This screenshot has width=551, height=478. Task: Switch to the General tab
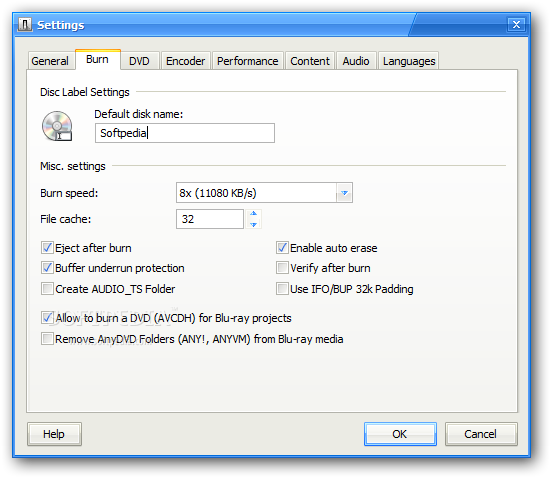point(50,61)
